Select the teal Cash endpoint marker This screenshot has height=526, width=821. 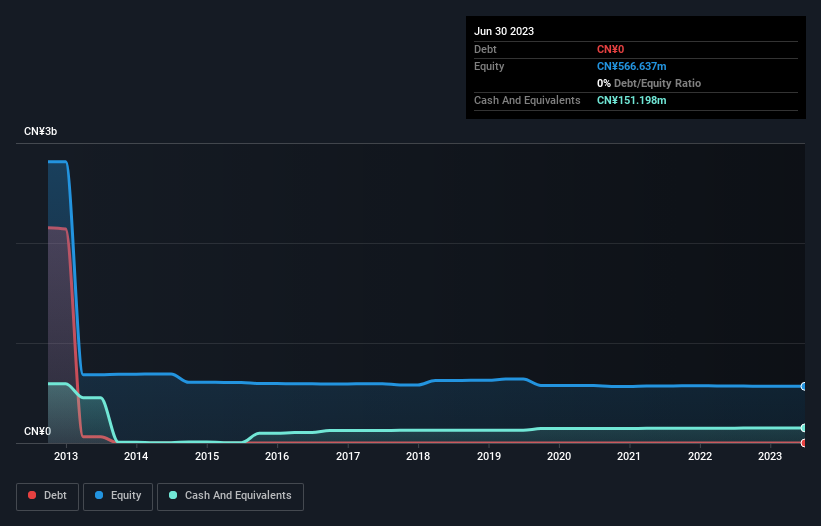point(804,428)
